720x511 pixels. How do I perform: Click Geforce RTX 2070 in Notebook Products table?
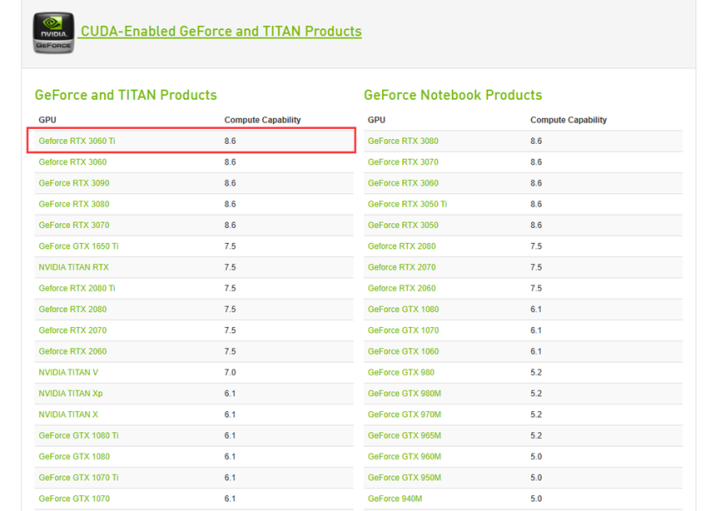pos(402,267)
